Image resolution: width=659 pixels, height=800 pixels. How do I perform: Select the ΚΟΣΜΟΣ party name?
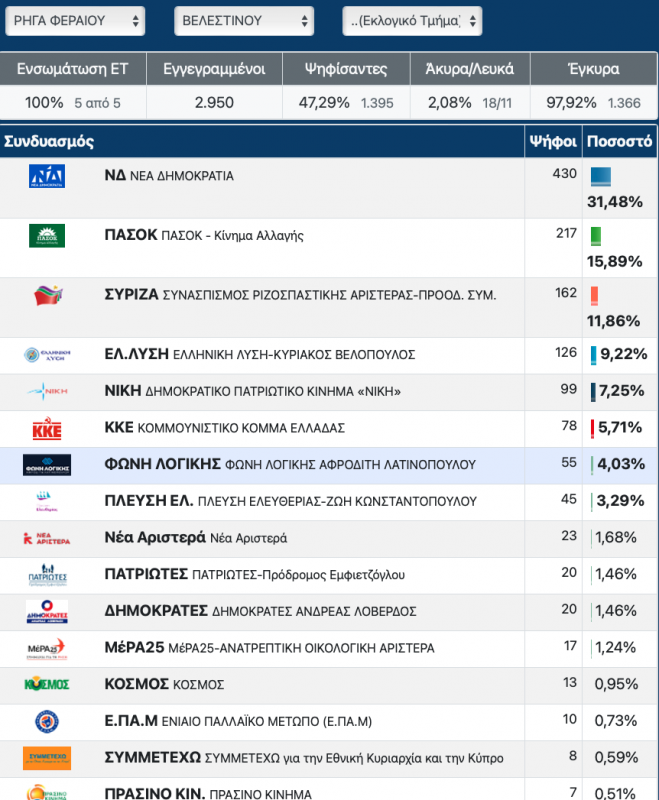[164, 684]
